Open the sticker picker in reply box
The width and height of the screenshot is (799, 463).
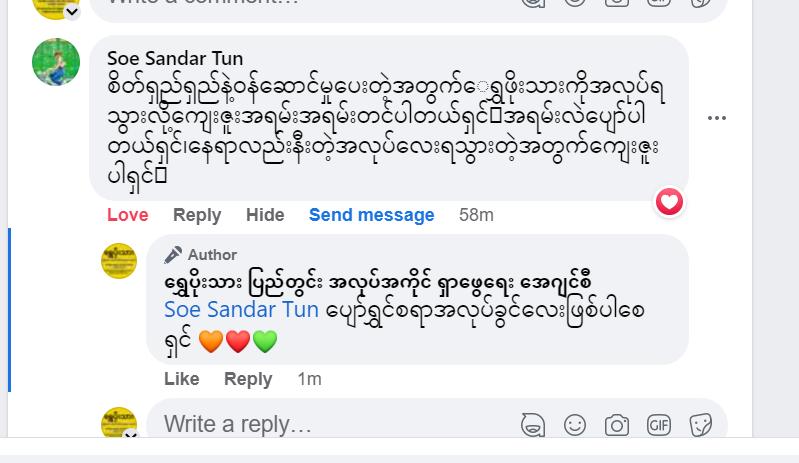701,425
